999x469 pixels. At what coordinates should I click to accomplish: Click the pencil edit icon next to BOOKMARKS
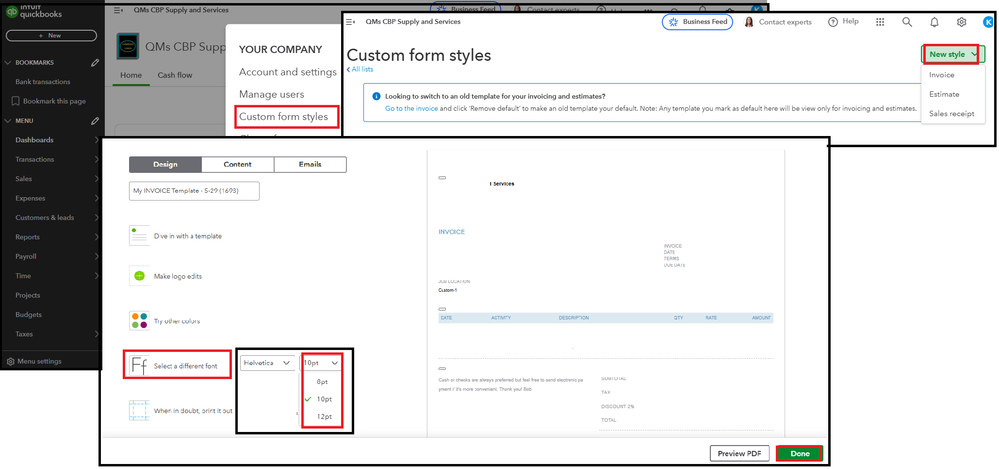[95, 62]
